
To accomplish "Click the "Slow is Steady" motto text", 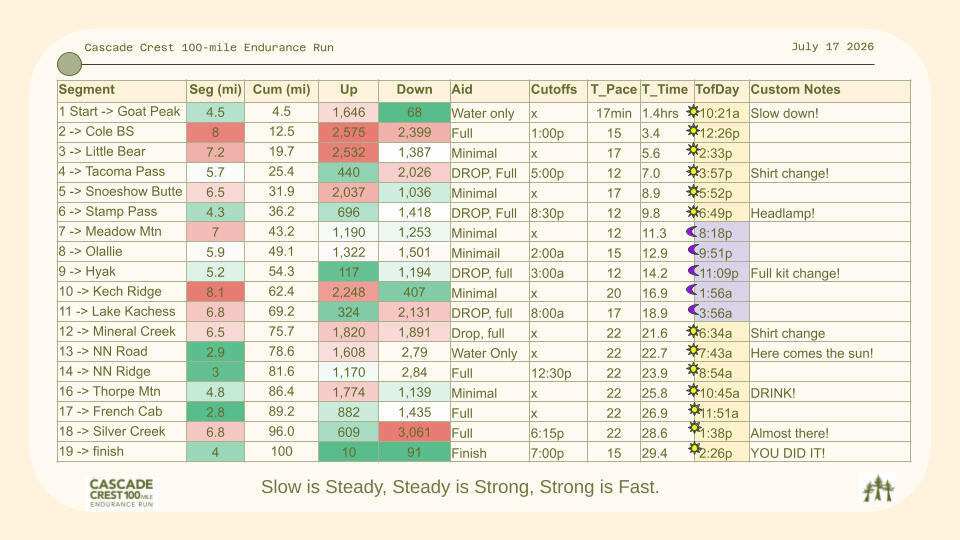I will pyautogui.click(x=460, y=488).
